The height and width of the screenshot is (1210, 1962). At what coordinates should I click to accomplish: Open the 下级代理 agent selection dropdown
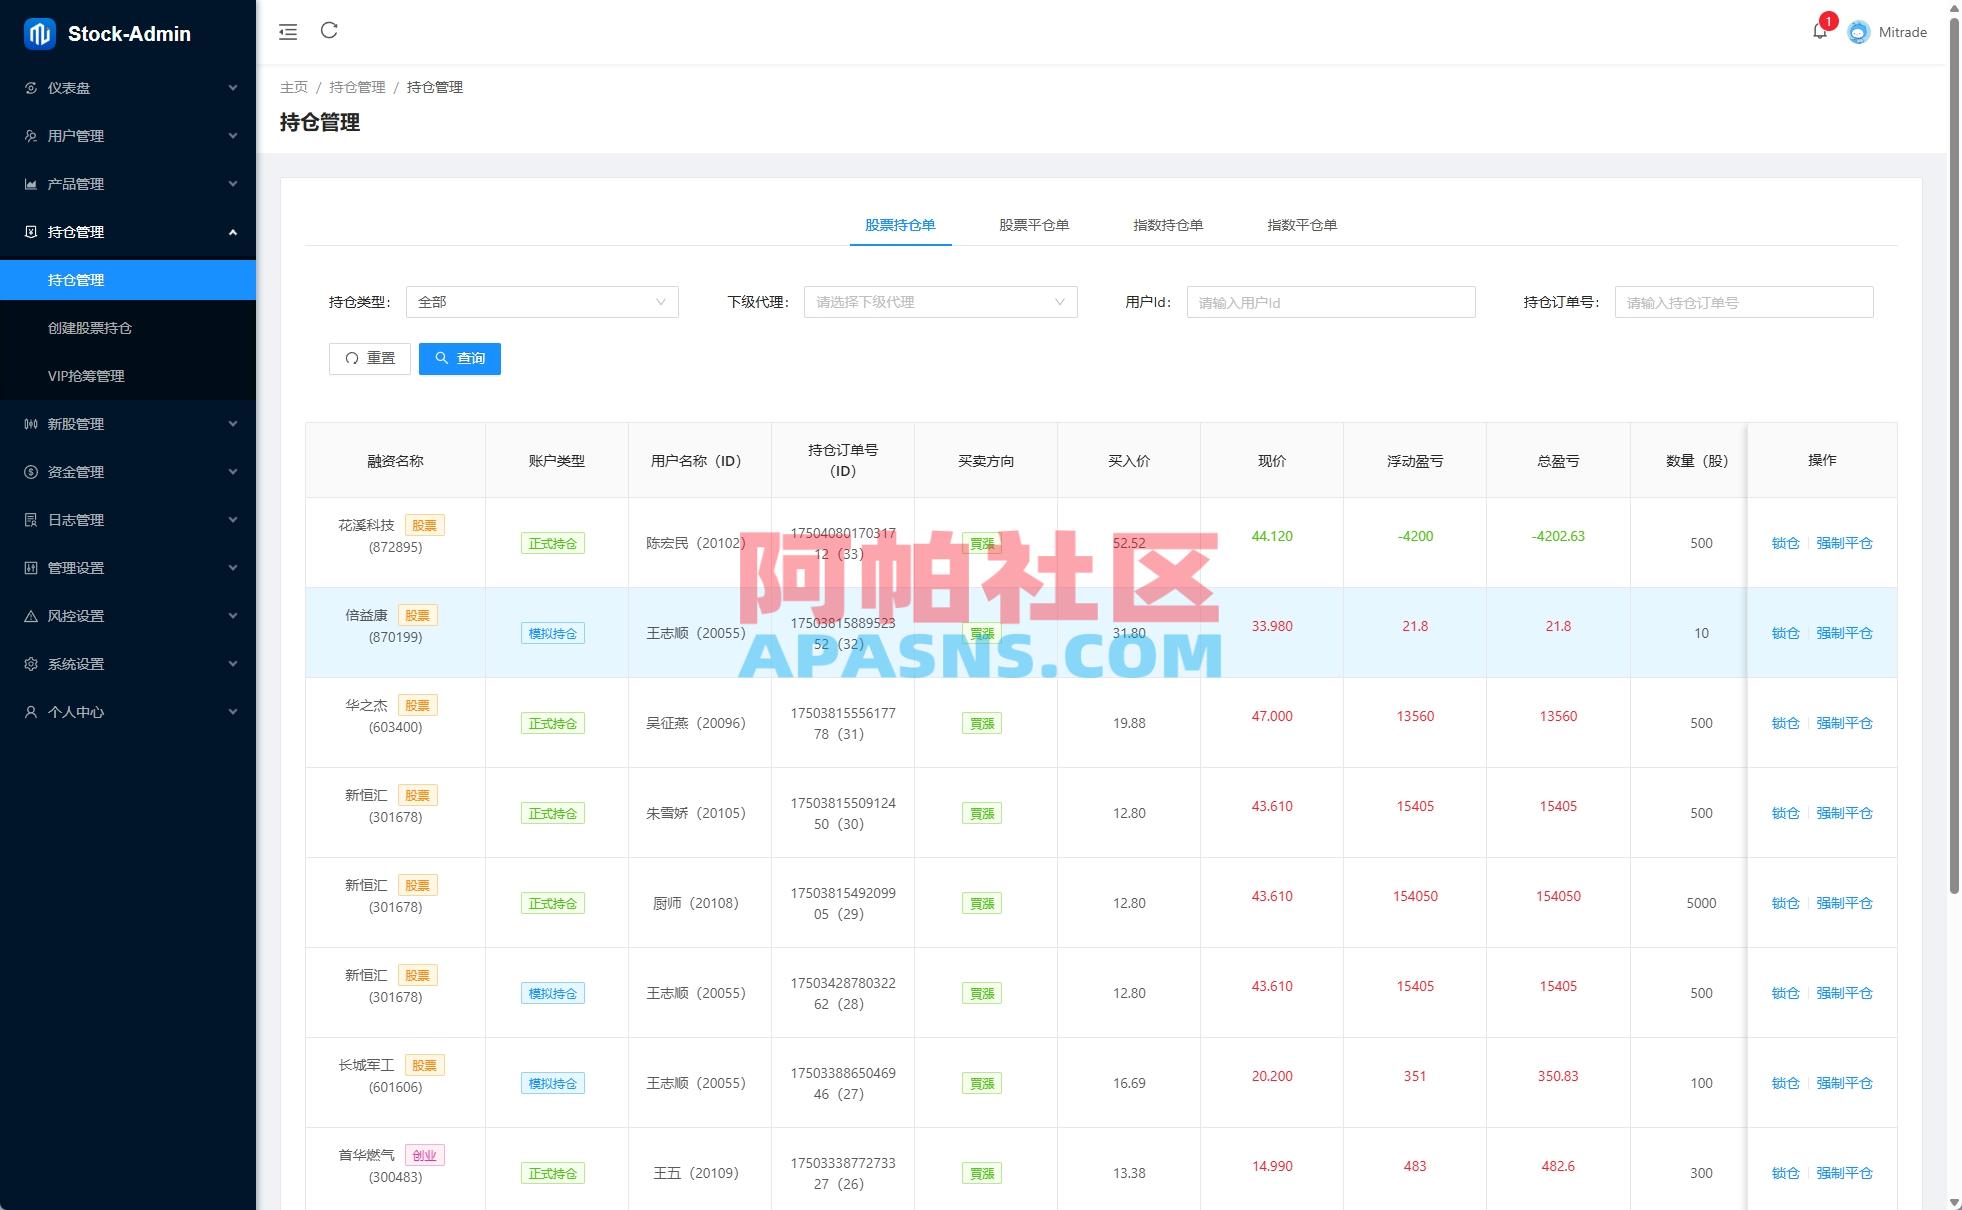[939, 301]
